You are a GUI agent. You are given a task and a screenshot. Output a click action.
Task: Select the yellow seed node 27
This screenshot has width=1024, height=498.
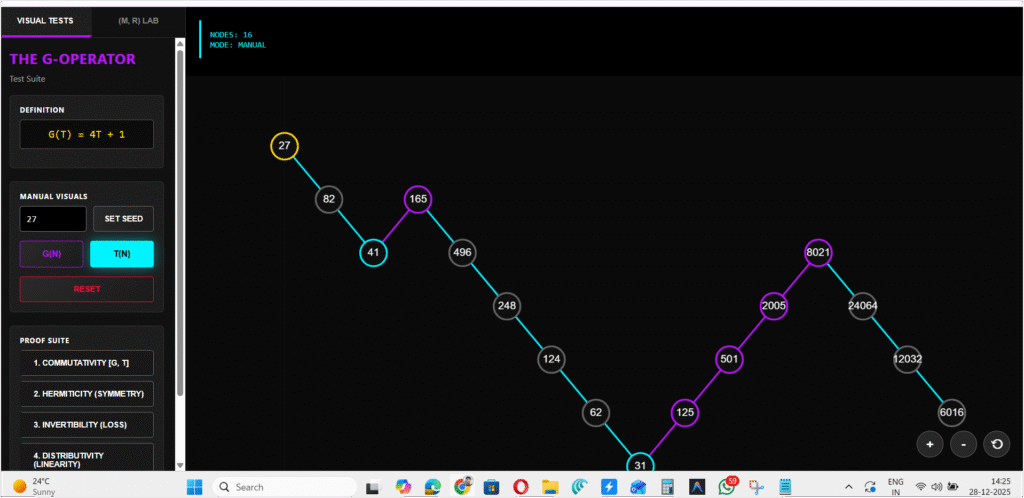(284, 146)
